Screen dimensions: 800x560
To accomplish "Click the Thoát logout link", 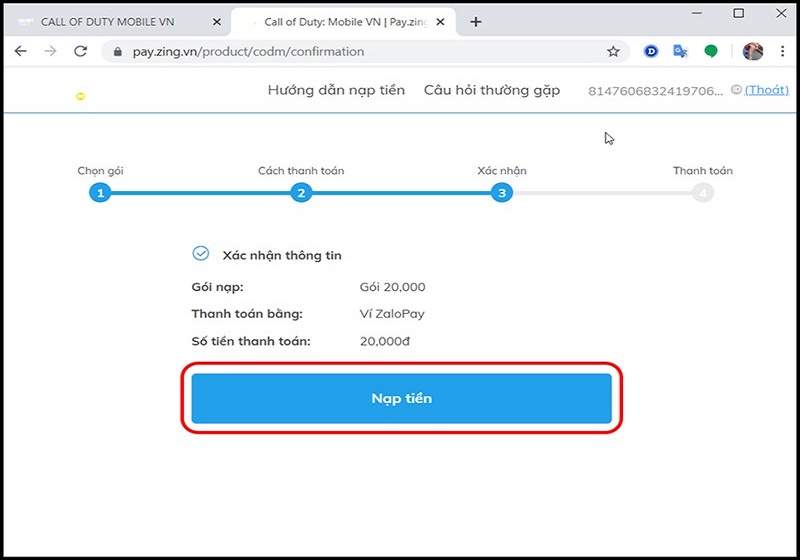I will point(766,90).
